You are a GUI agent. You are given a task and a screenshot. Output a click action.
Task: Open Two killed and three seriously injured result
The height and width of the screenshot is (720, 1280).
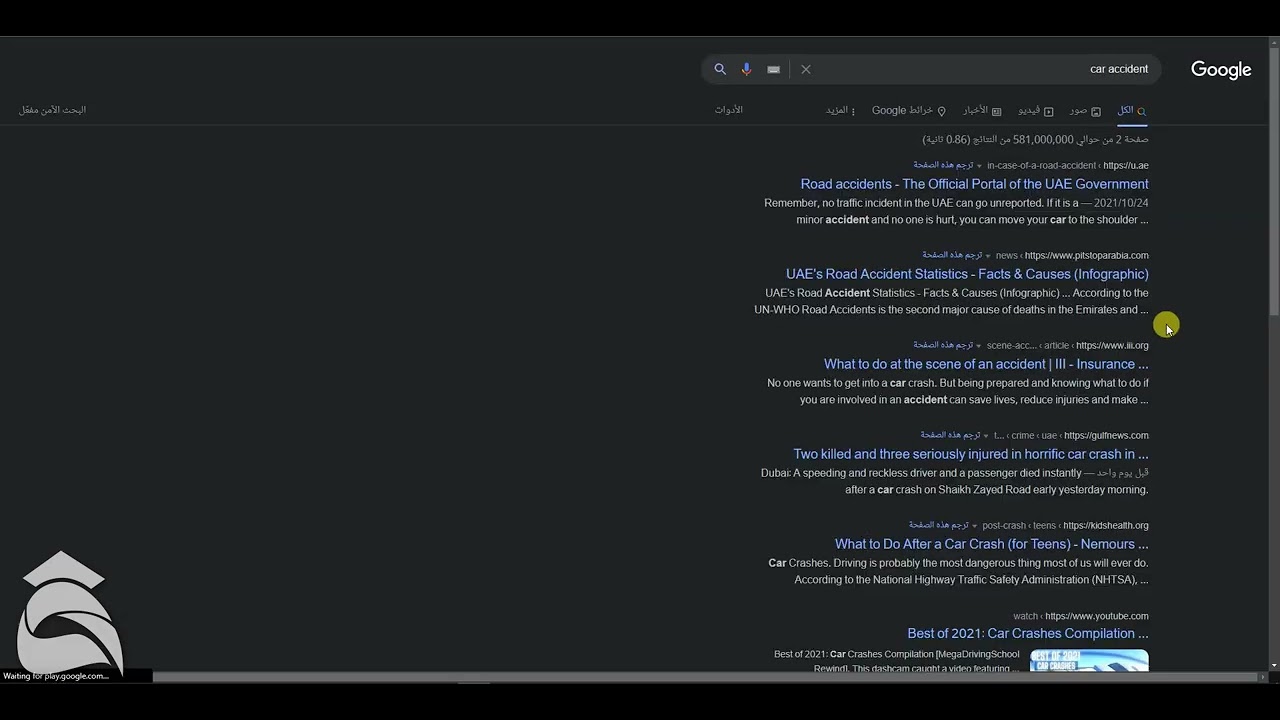971,454
